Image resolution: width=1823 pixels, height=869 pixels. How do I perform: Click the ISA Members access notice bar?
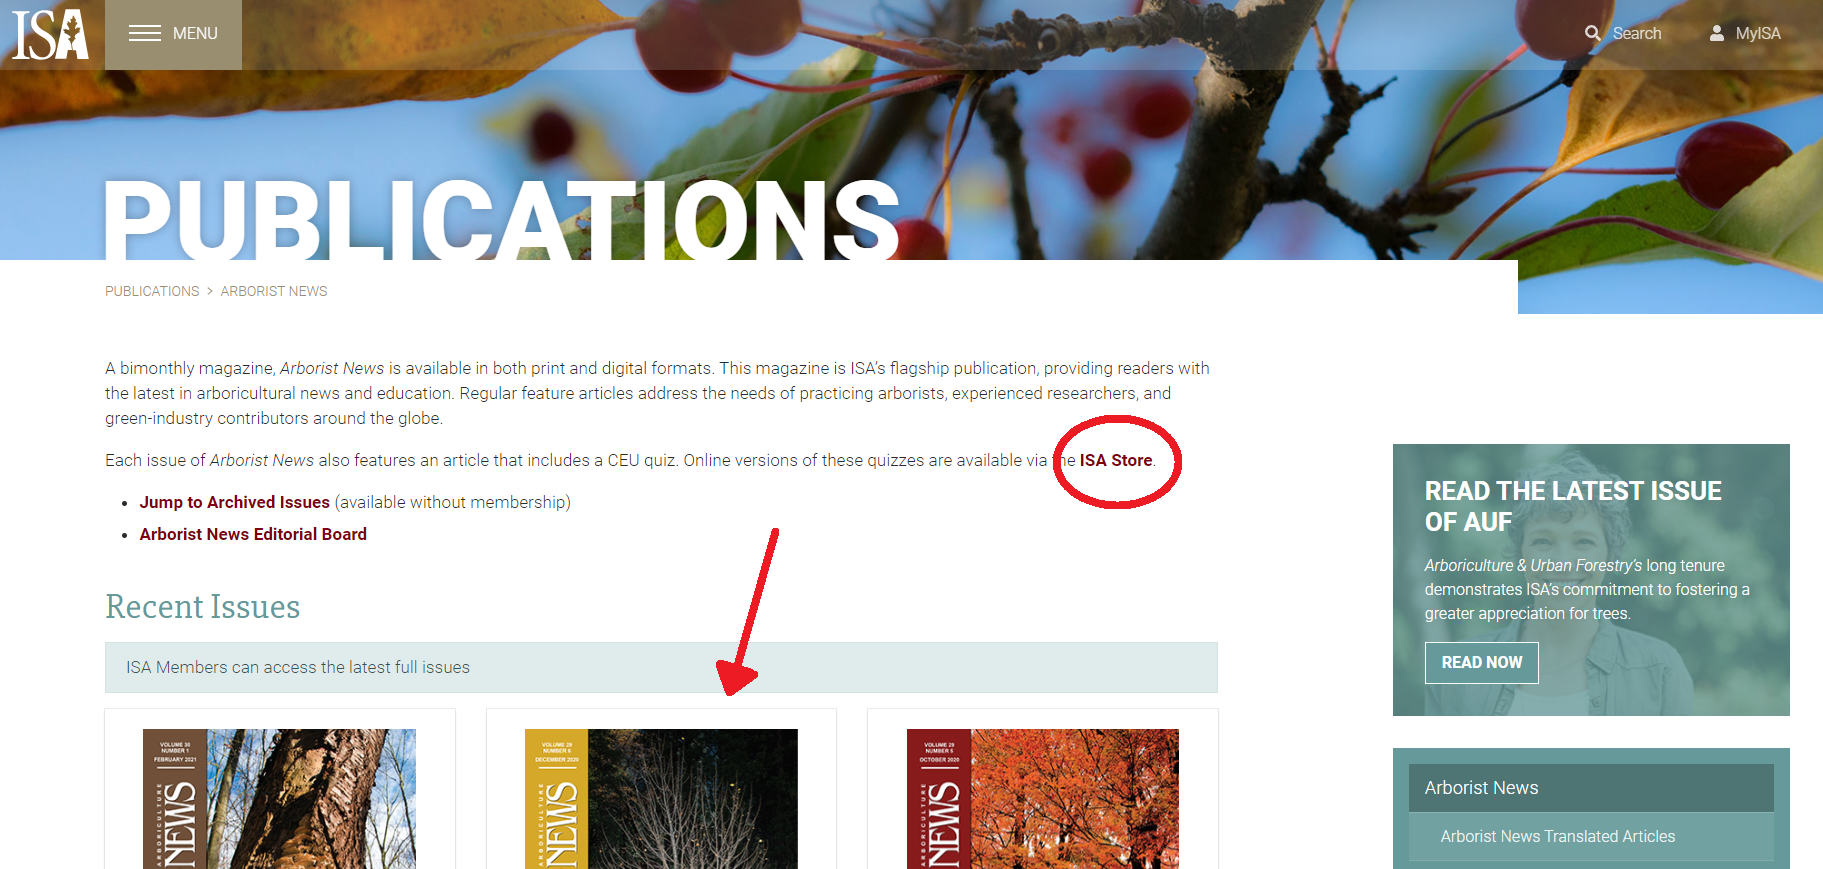(x=661, y=667)
